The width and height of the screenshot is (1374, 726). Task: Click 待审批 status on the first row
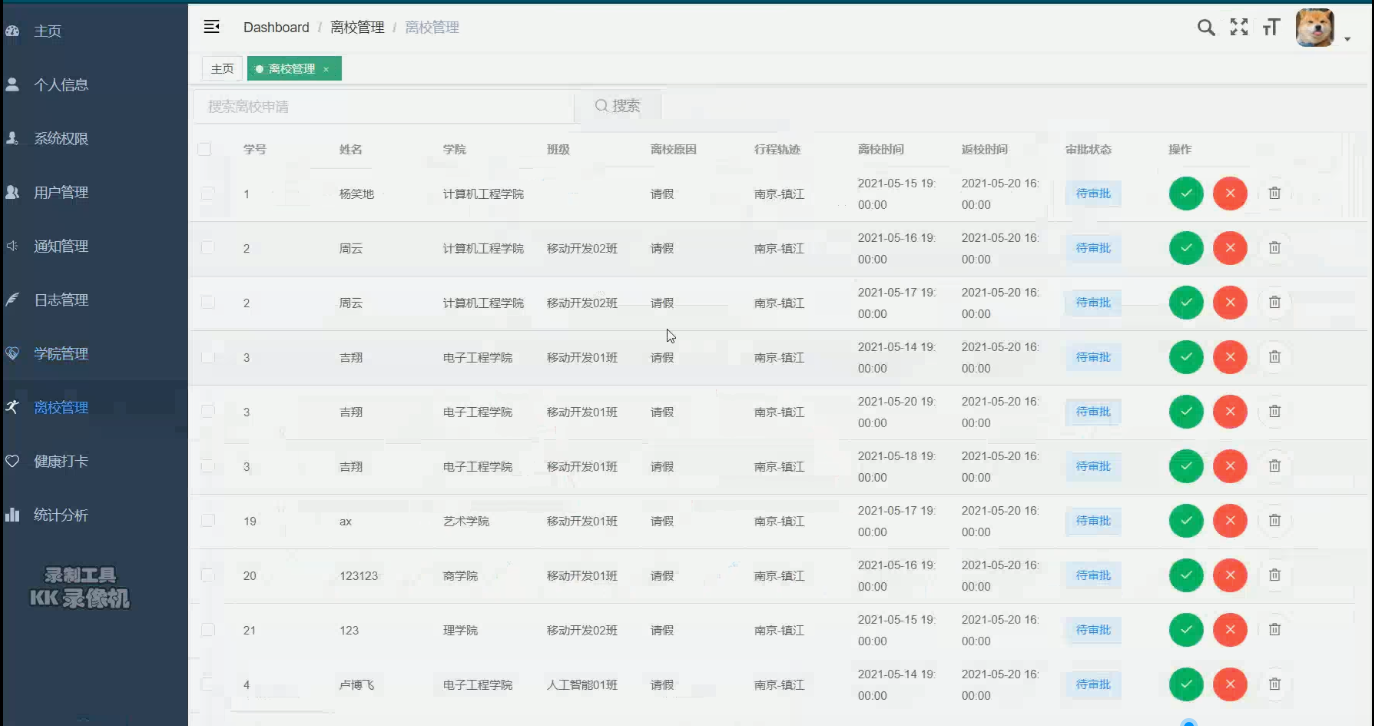(x=1092, y=193)
